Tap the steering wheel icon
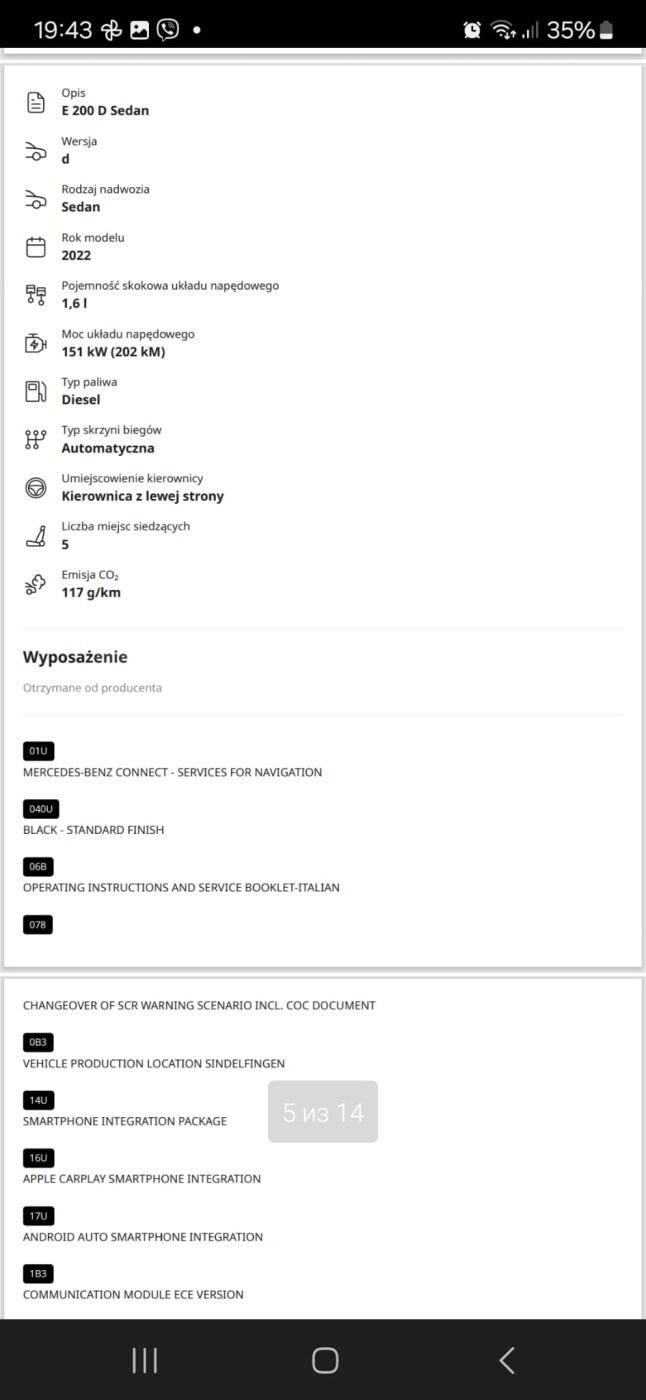Viewport: 646px width, 1400px height. (36, 488)
